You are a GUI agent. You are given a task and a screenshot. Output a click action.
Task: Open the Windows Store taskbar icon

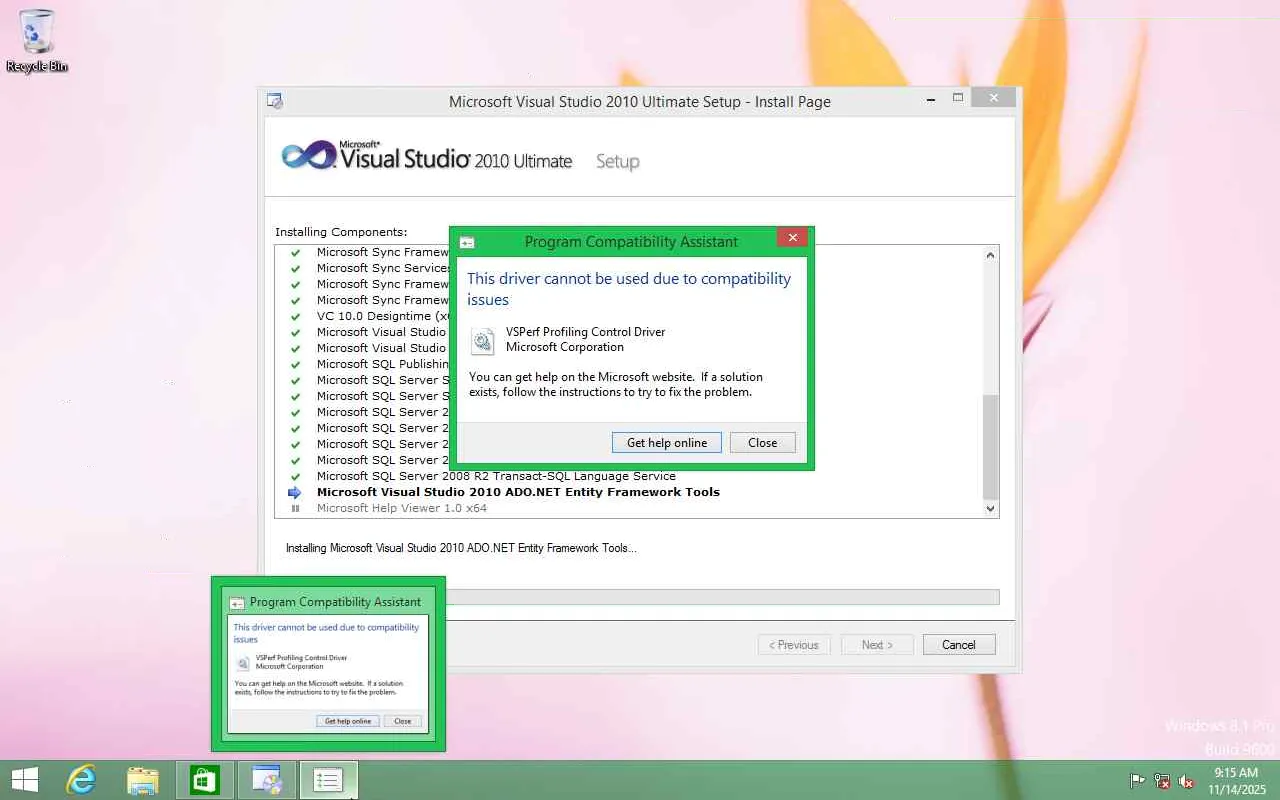click(x=205, y=780)
